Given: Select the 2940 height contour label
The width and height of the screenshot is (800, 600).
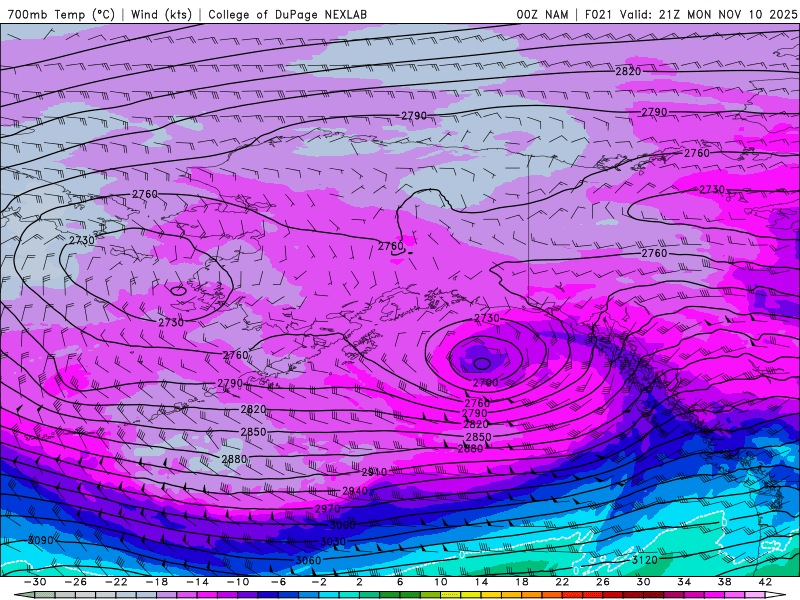Looking at the screenshot, I should click(x=355, y=491).
